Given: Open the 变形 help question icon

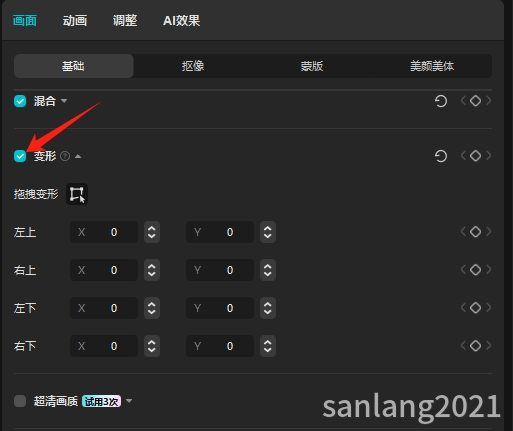Looking at the screenshot, I should [65, 156].
